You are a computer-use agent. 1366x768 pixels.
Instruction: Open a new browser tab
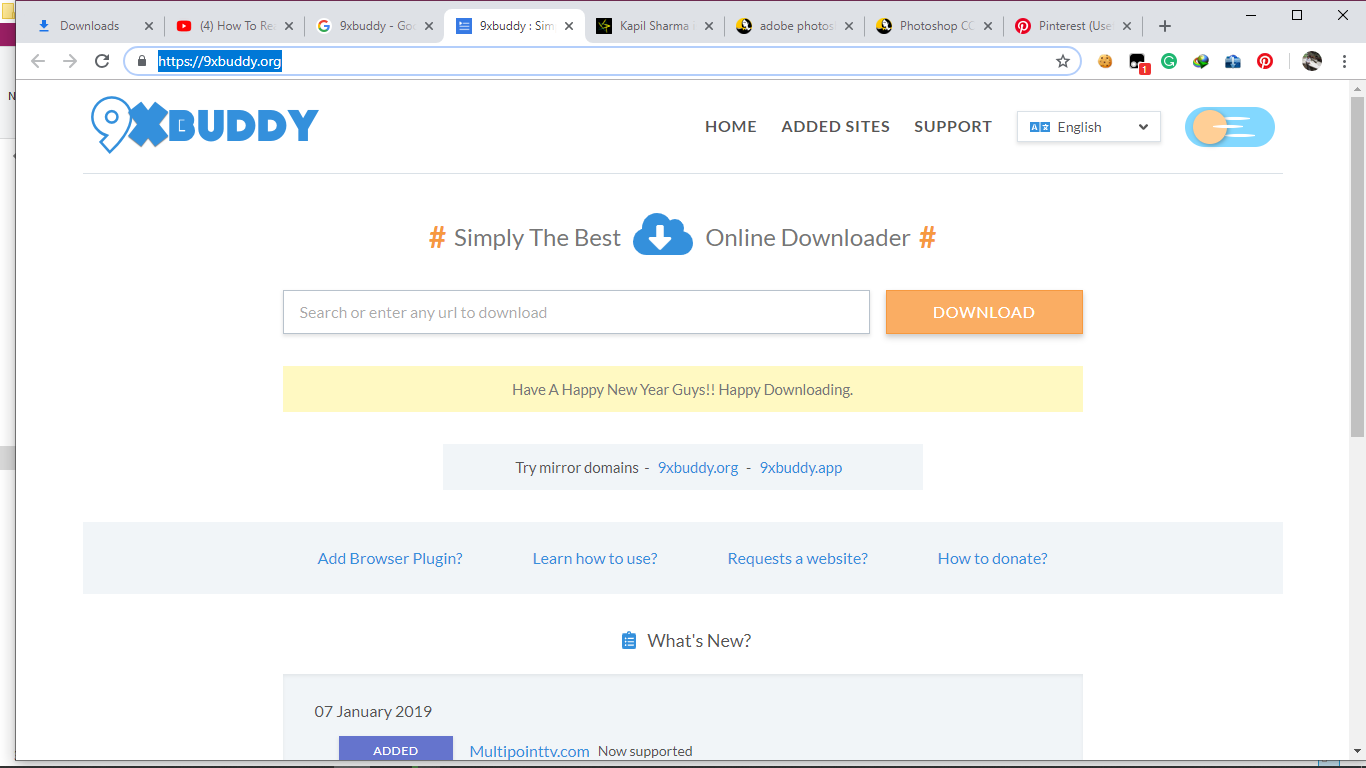1164,26
